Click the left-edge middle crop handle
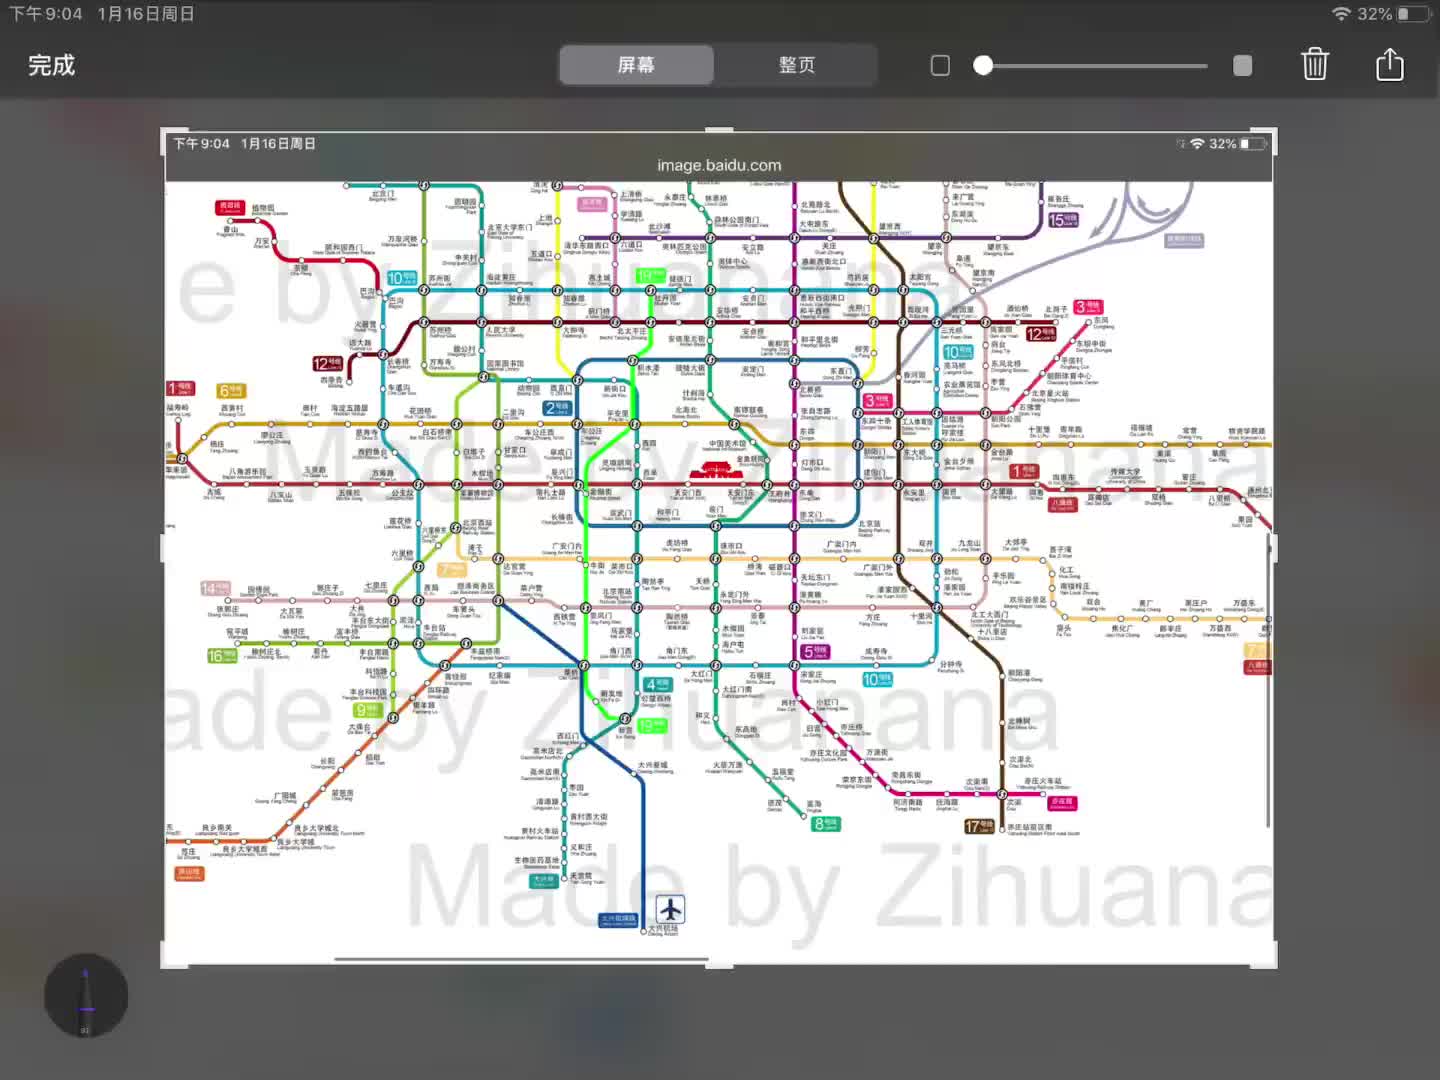The height and width of the screenshot is (1080, 1440). point(163,548)
